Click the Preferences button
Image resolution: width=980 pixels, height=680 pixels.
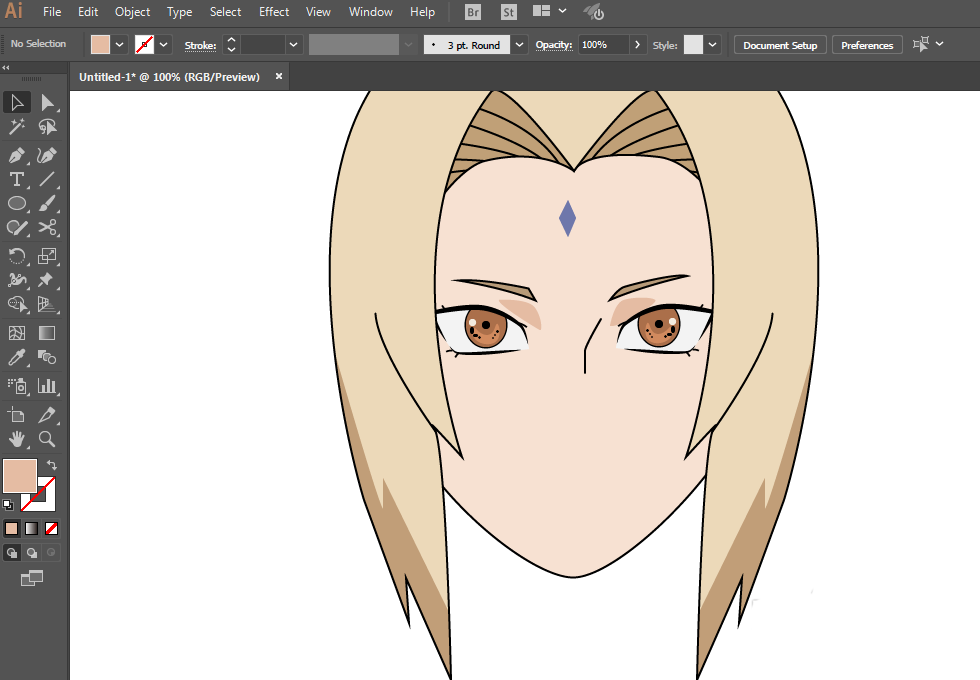click(867, 45)
